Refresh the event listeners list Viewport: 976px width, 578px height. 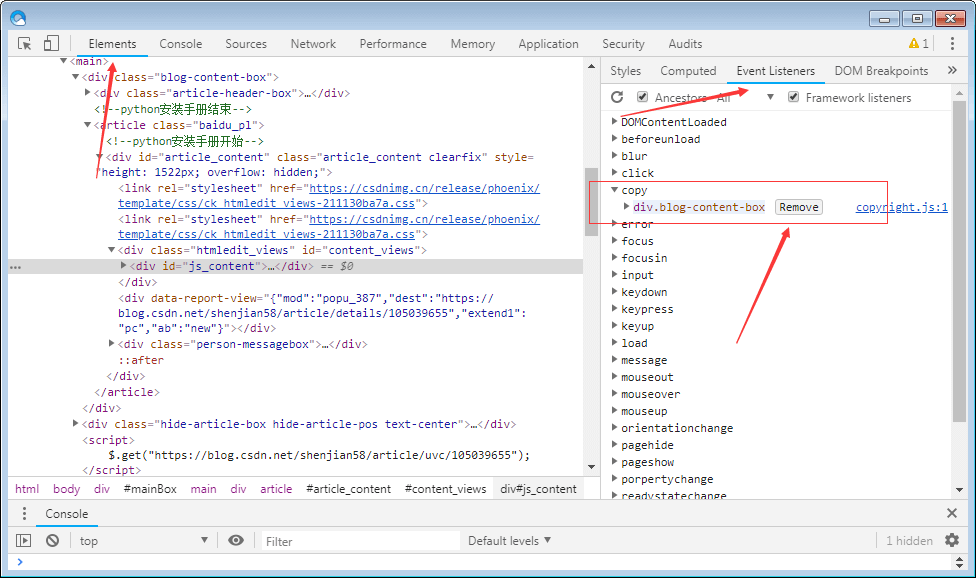click(x=617, y=97)
